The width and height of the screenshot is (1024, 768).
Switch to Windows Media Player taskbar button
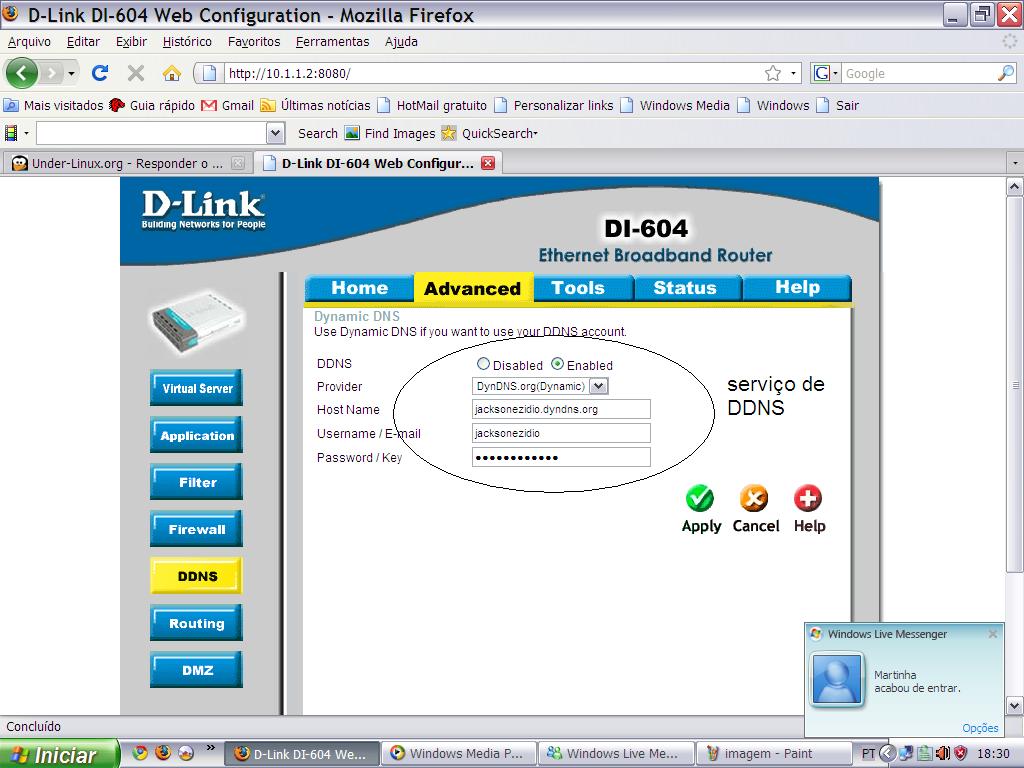pos(458,754)
